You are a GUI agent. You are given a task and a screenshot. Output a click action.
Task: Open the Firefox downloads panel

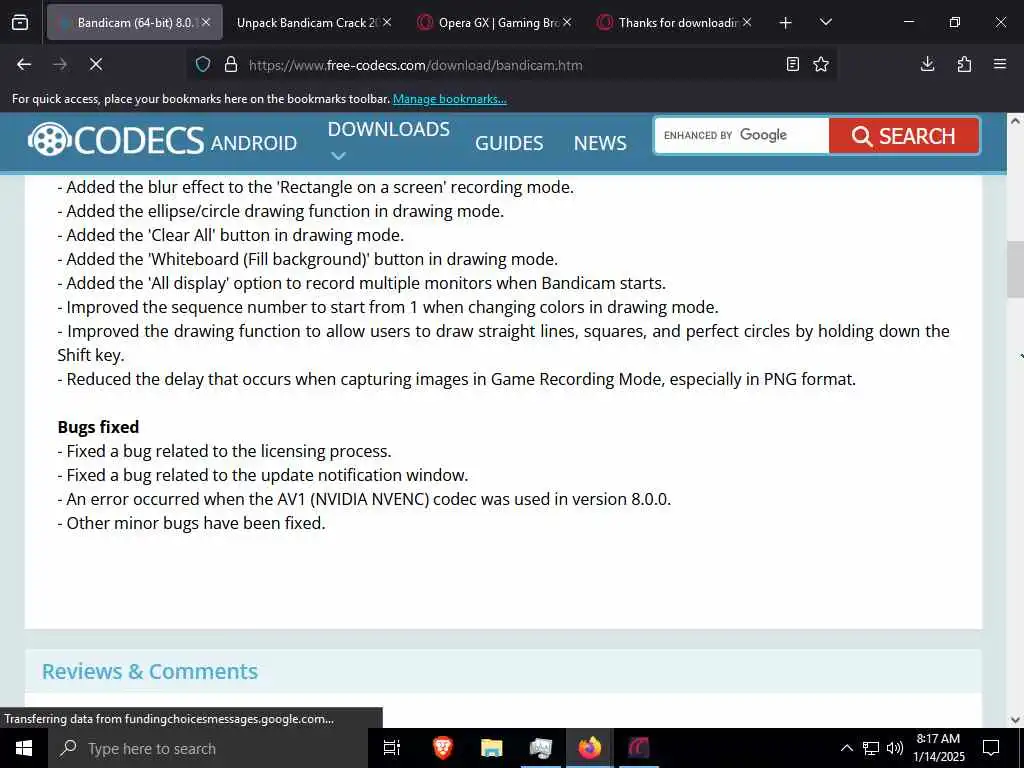point(927,64)
